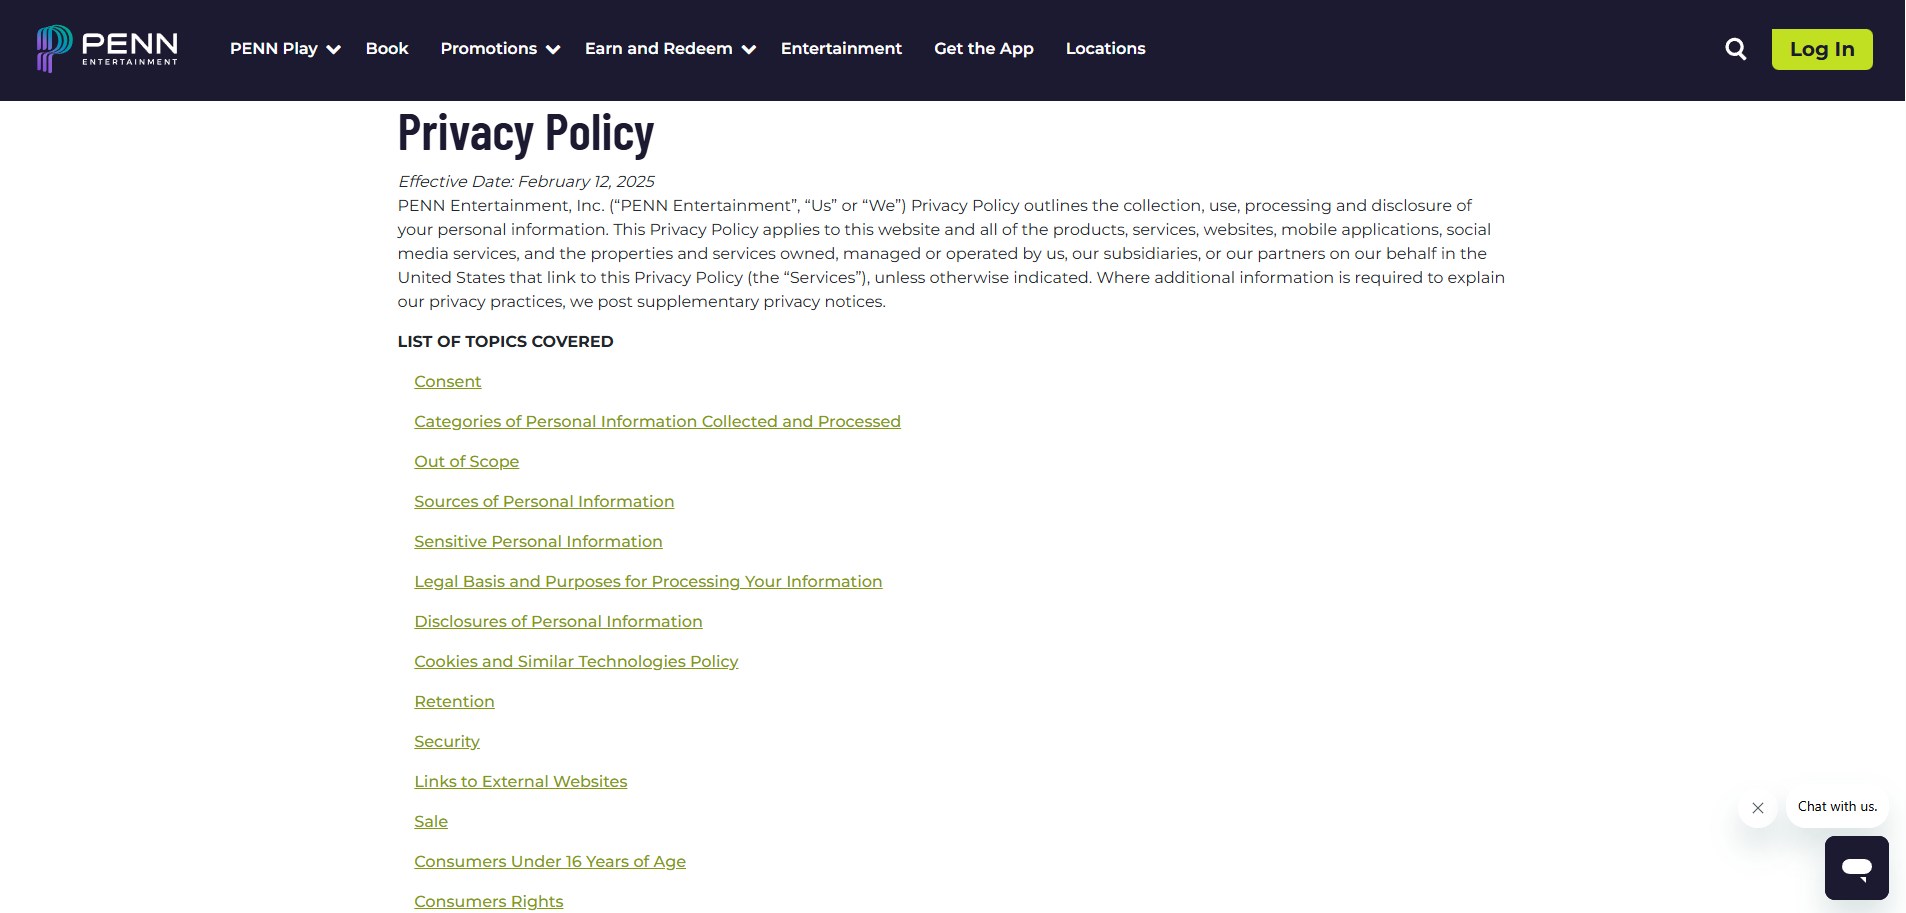This screenshot has height=913, width=1906.
Task: Open the chat bubble widget
Action: pyautogui.click(x=1857, y=868)
